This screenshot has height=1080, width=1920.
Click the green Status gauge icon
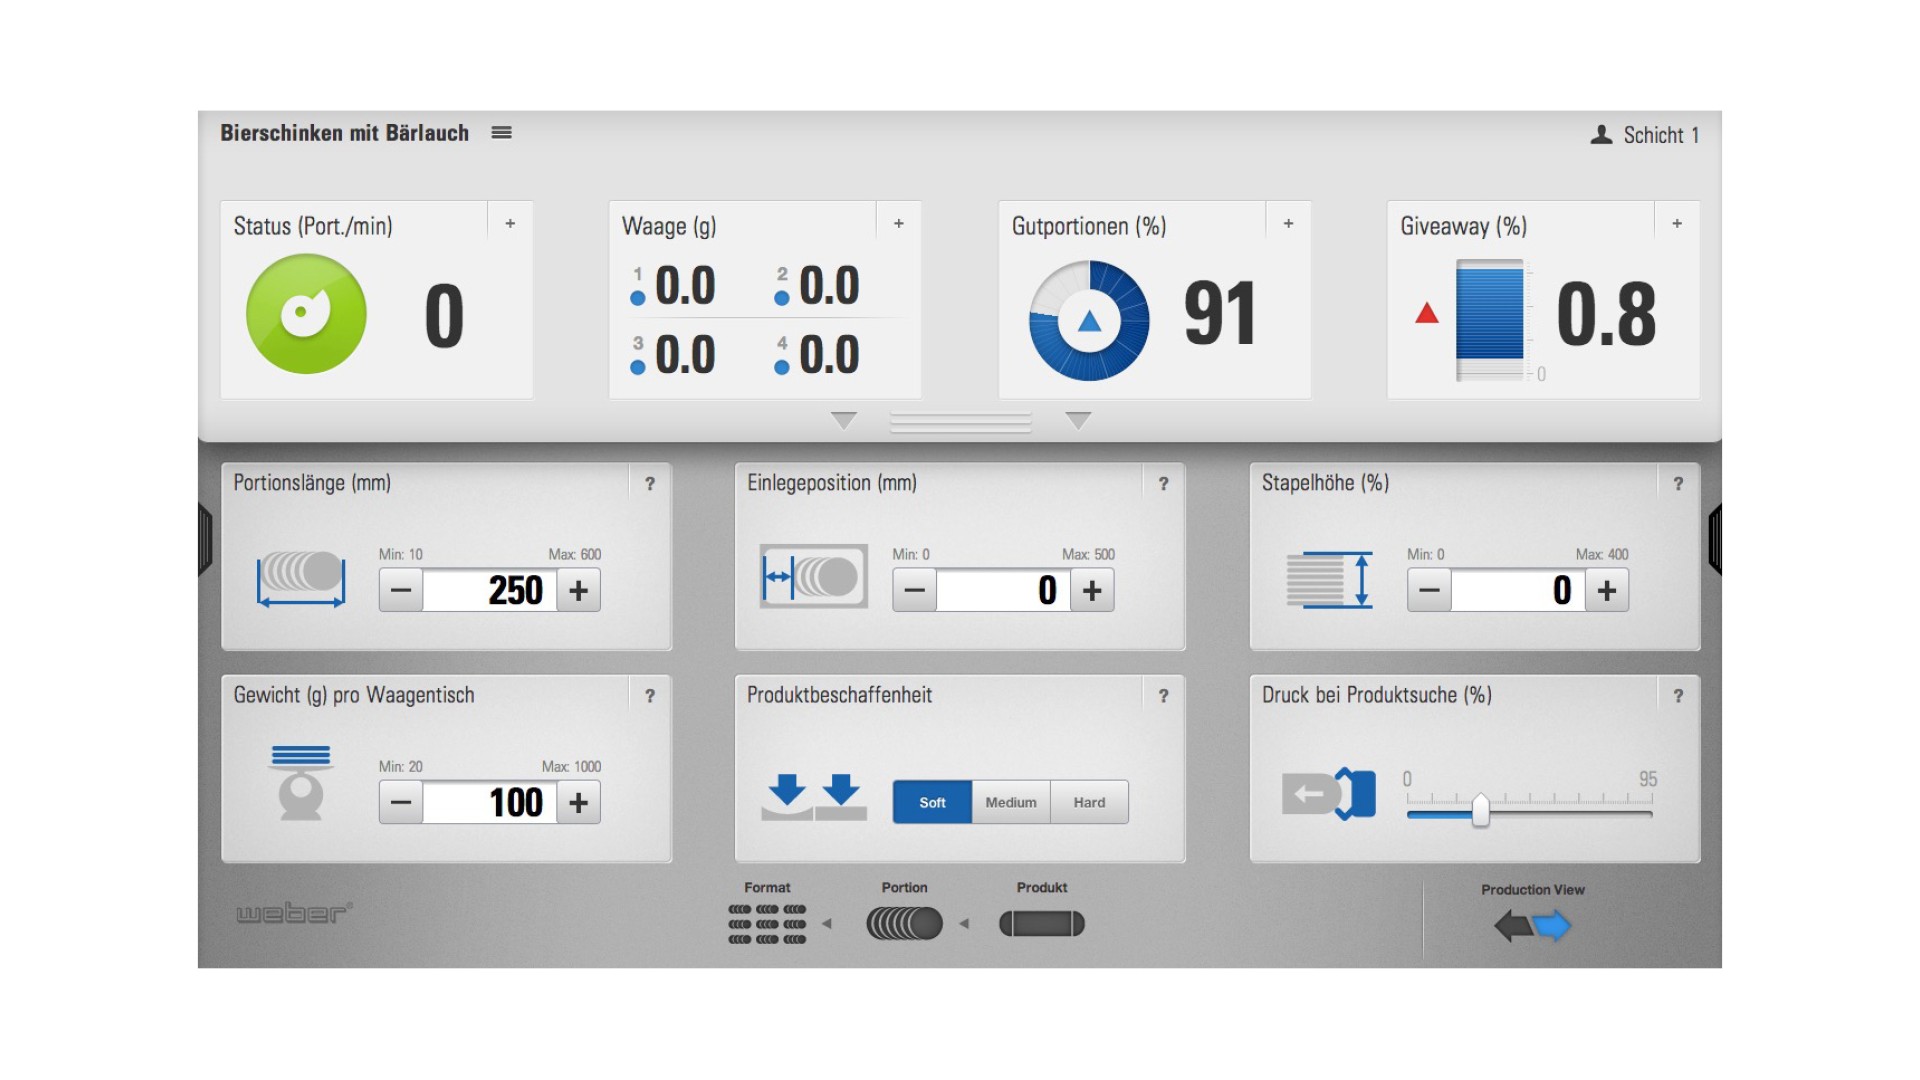pos(305,312)
